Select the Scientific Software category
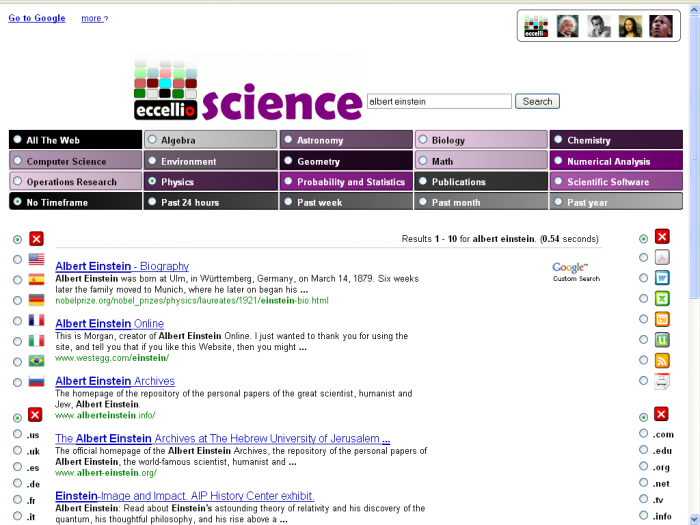This screenshot has height=525, width=700. pos(616,181)
